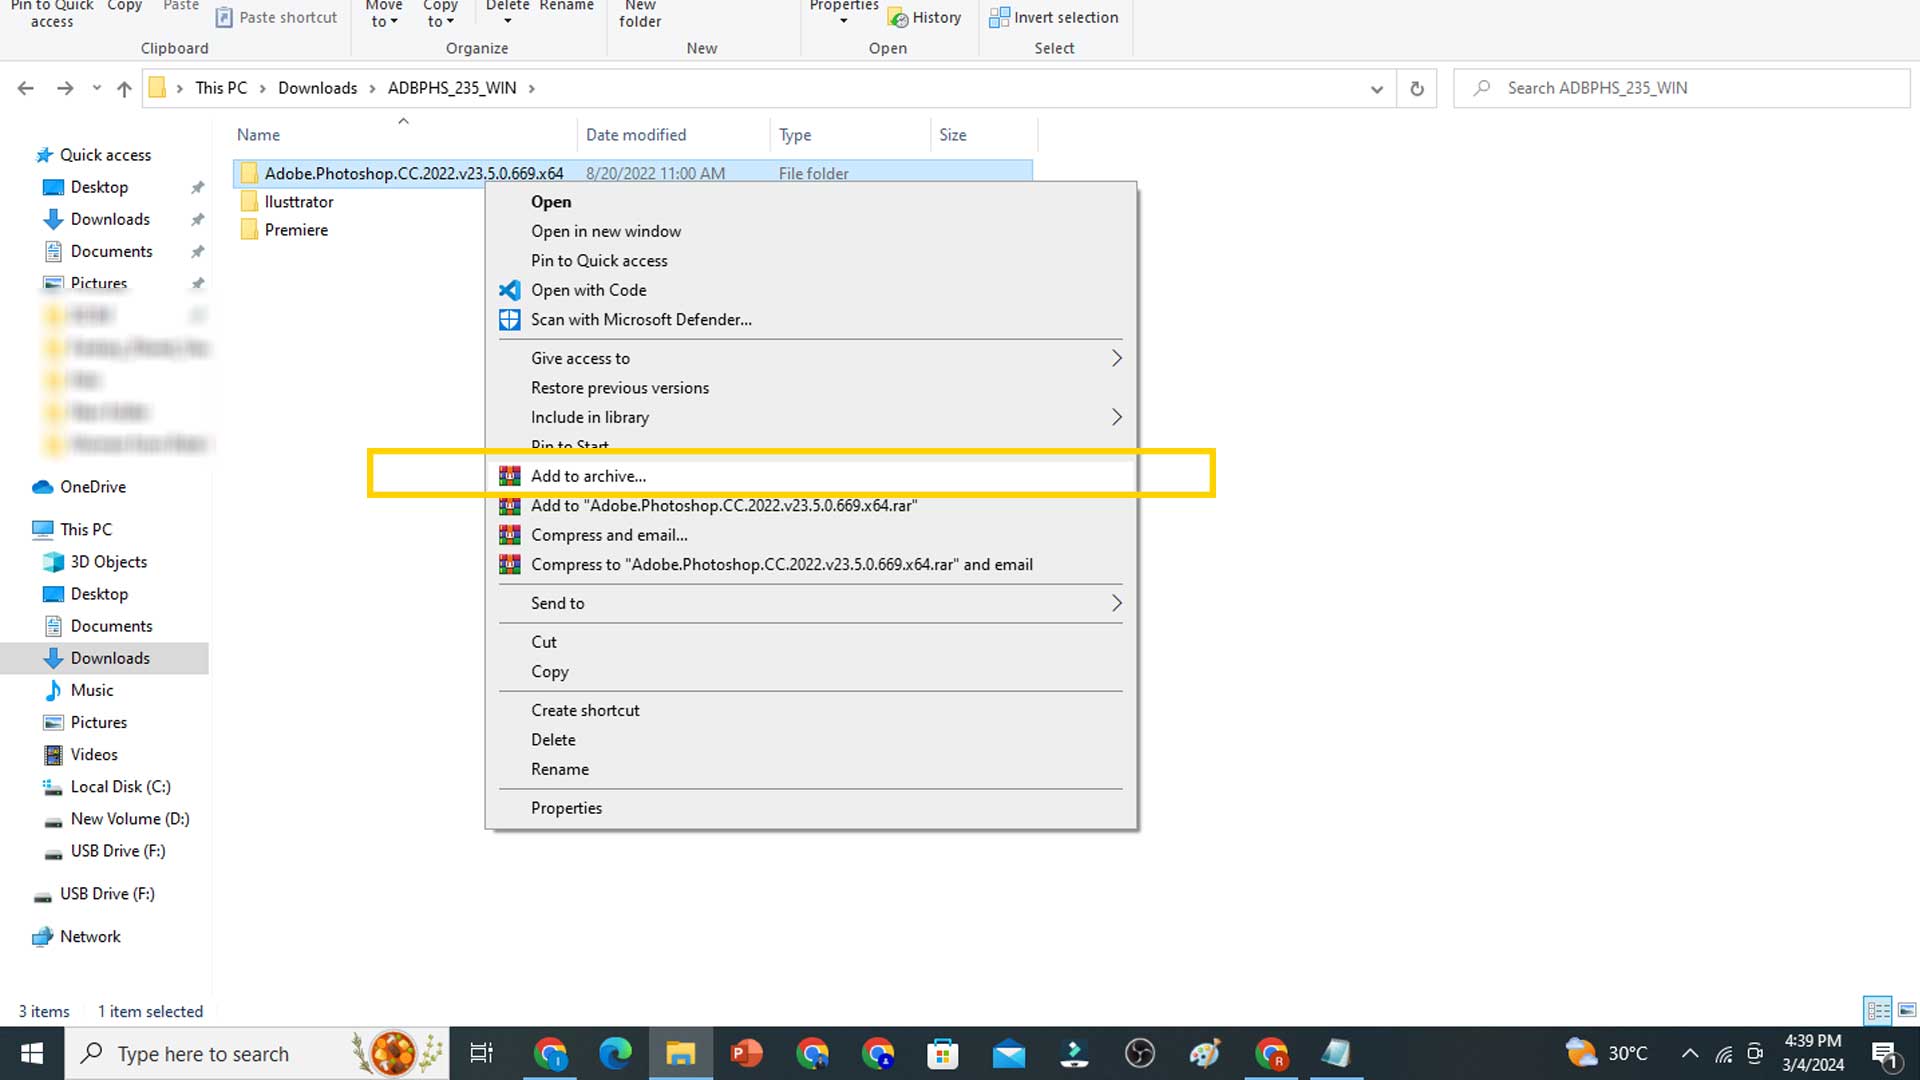This screenshot has height=1080, width=1920.
Task: Click WinRAR icon beside 'Compress and email...'
Action: click(509, 535)
